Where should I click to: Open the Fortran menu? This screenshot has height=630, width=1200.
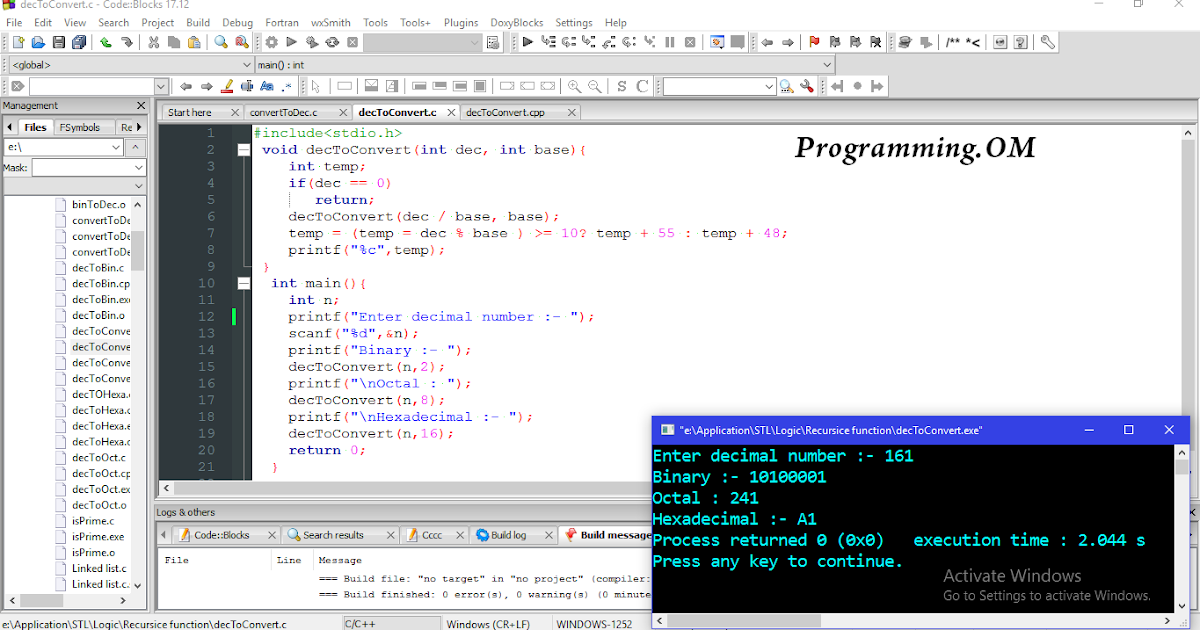coord(281,22)
